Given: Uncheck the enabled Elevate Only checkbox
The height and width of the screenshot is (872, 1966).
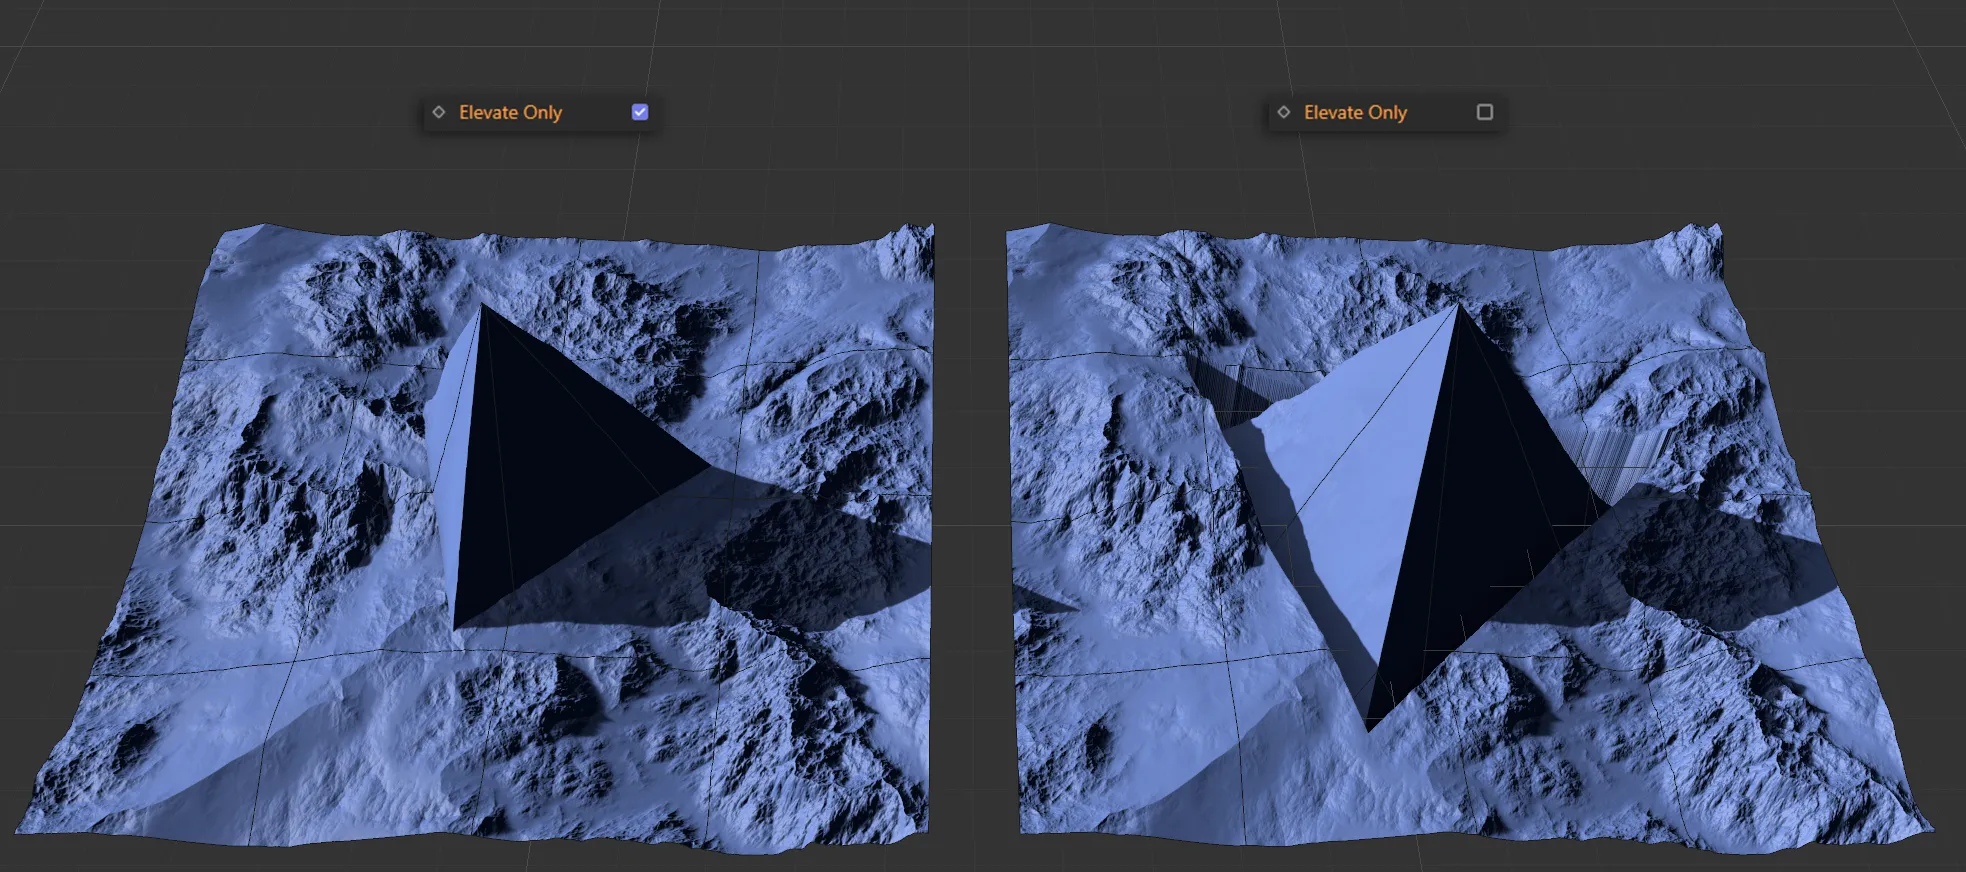Looking at the screenshot, I should [640, 112].
